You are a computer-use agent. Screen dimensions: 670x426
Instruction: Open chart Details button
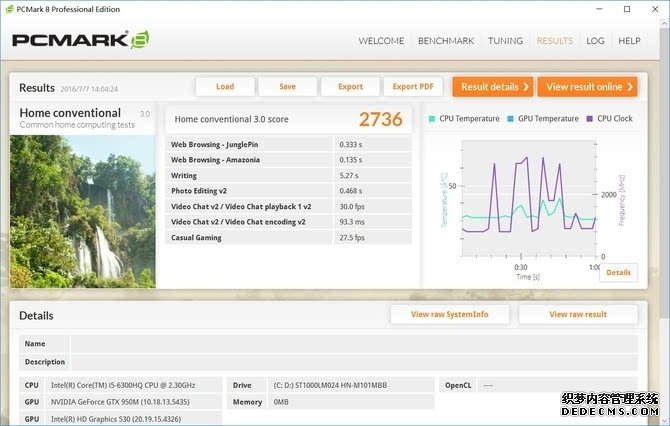coord(618,272)
